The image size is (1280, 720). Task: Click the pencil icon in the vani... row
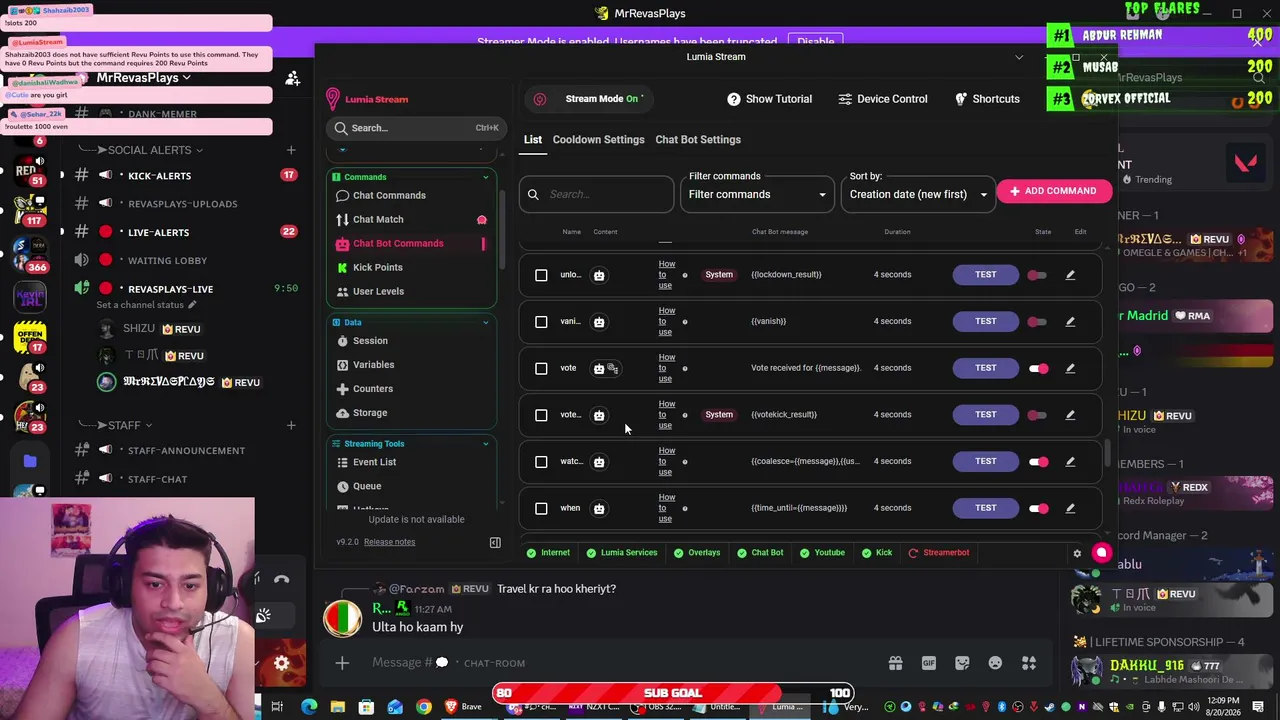pyautogui.click(x=1070, y=321)
